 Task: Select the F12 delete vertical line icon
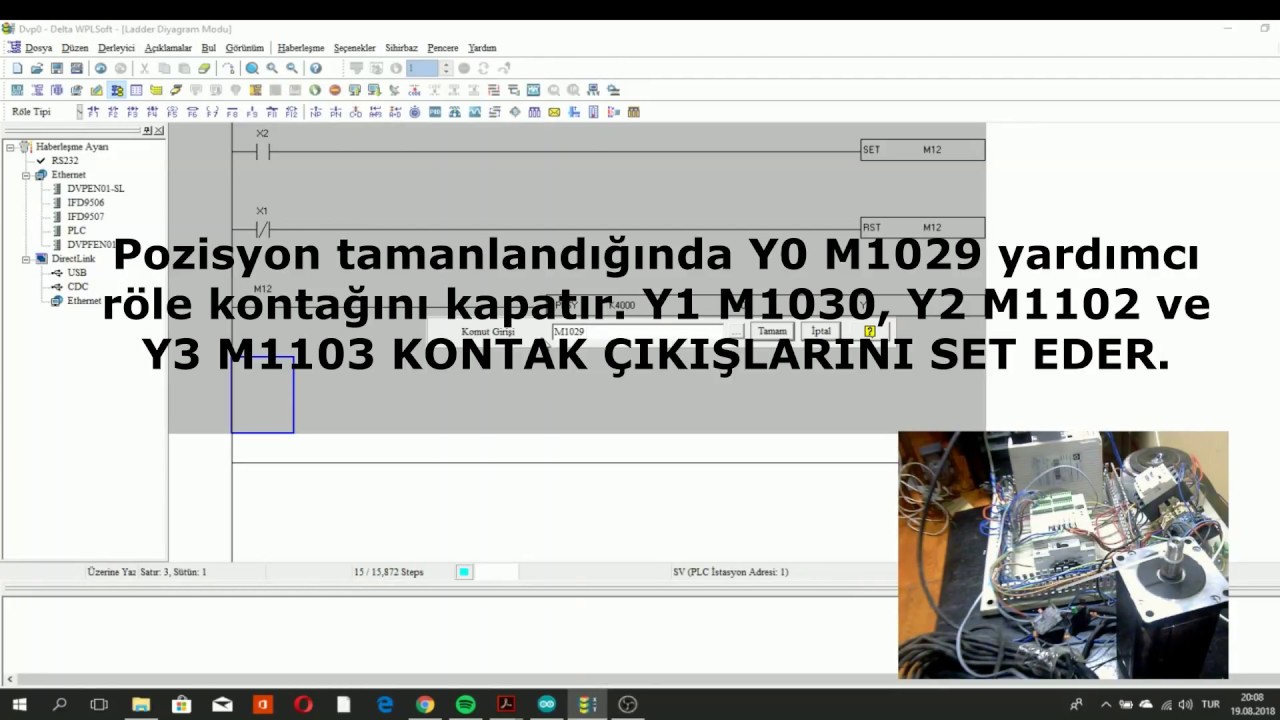point(292,112)
